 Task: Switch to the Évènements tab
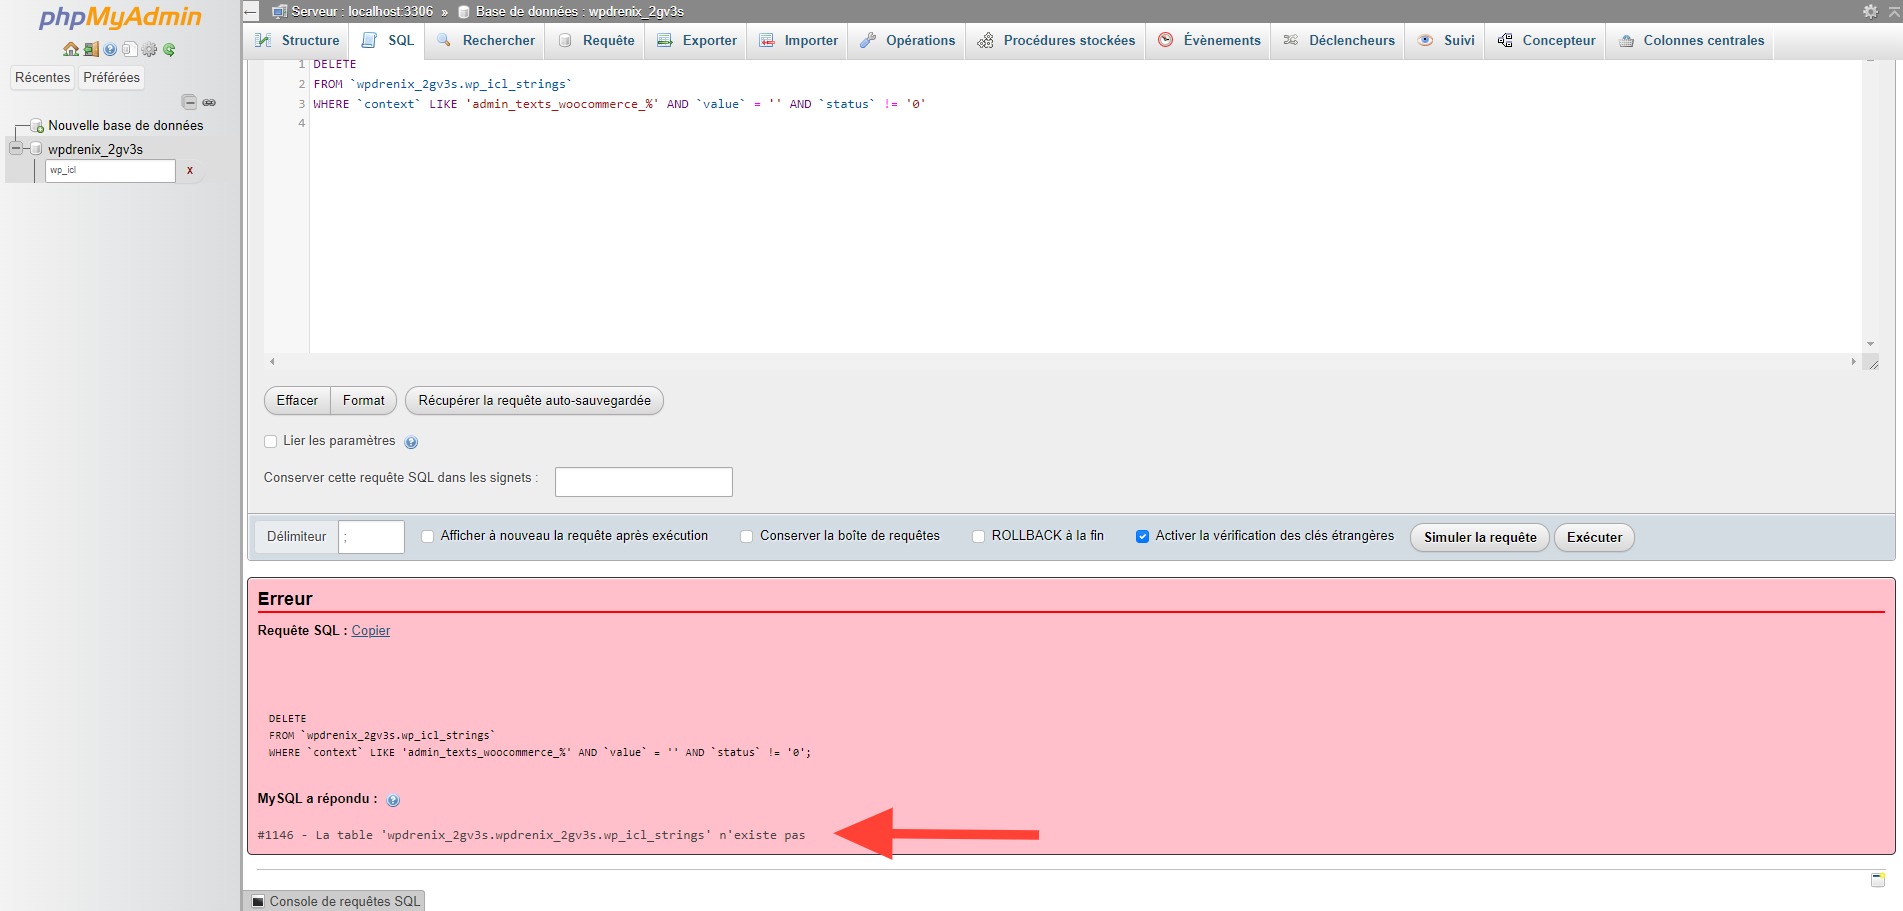[1209, 41]
